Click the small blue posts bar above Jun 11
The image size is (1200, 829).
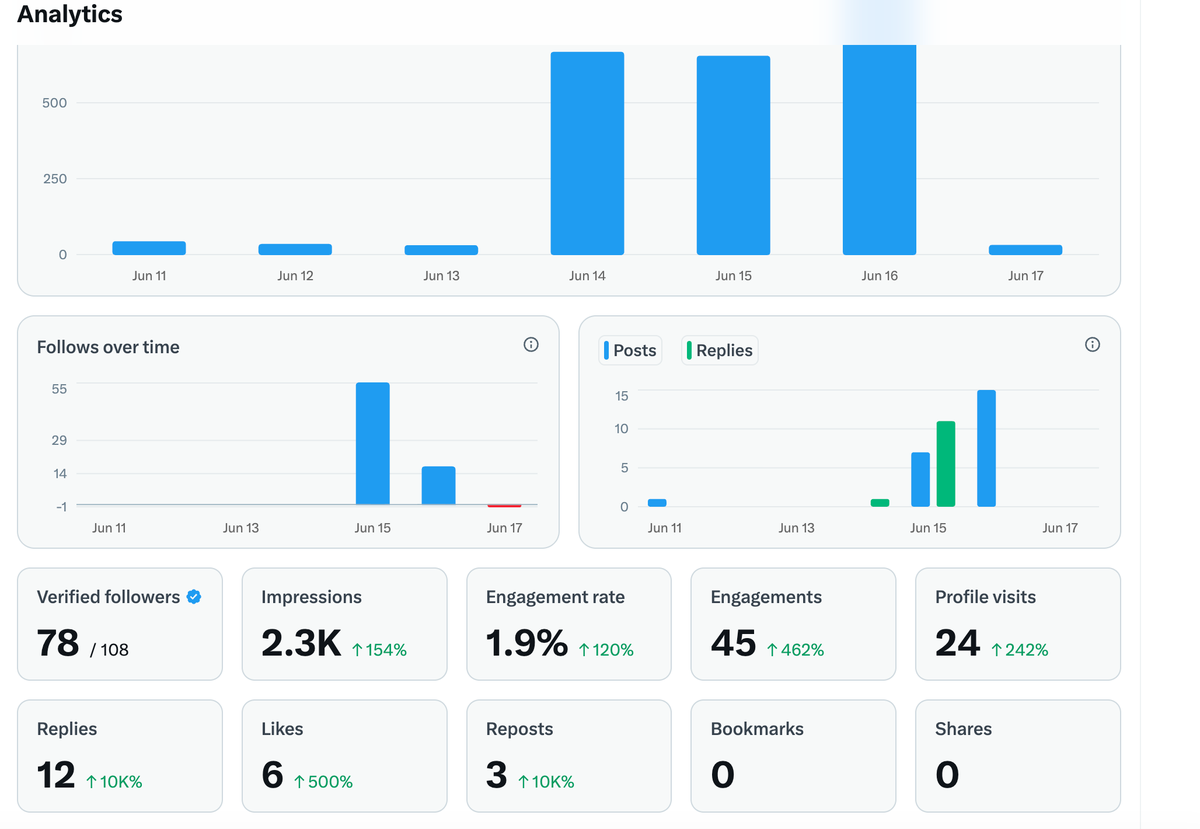657,503
